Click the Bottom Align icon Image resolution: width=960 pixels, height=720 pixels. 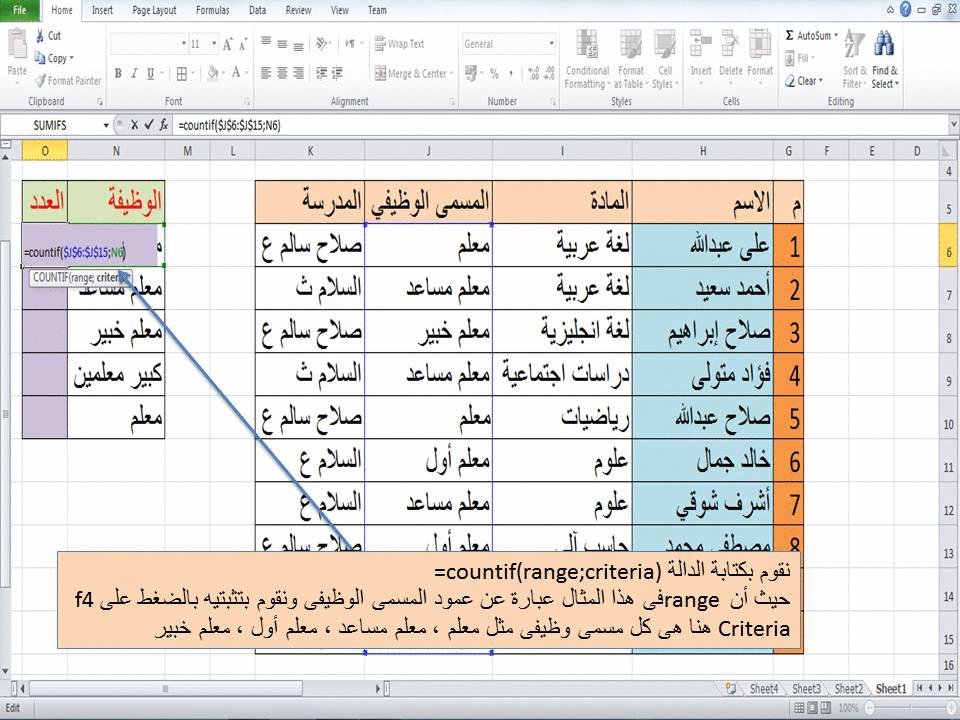click(x=298, y=45)
